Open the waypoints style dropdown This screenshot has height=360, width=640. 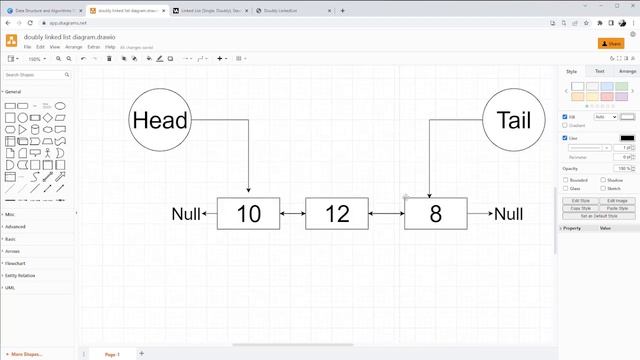pos(202,59)
